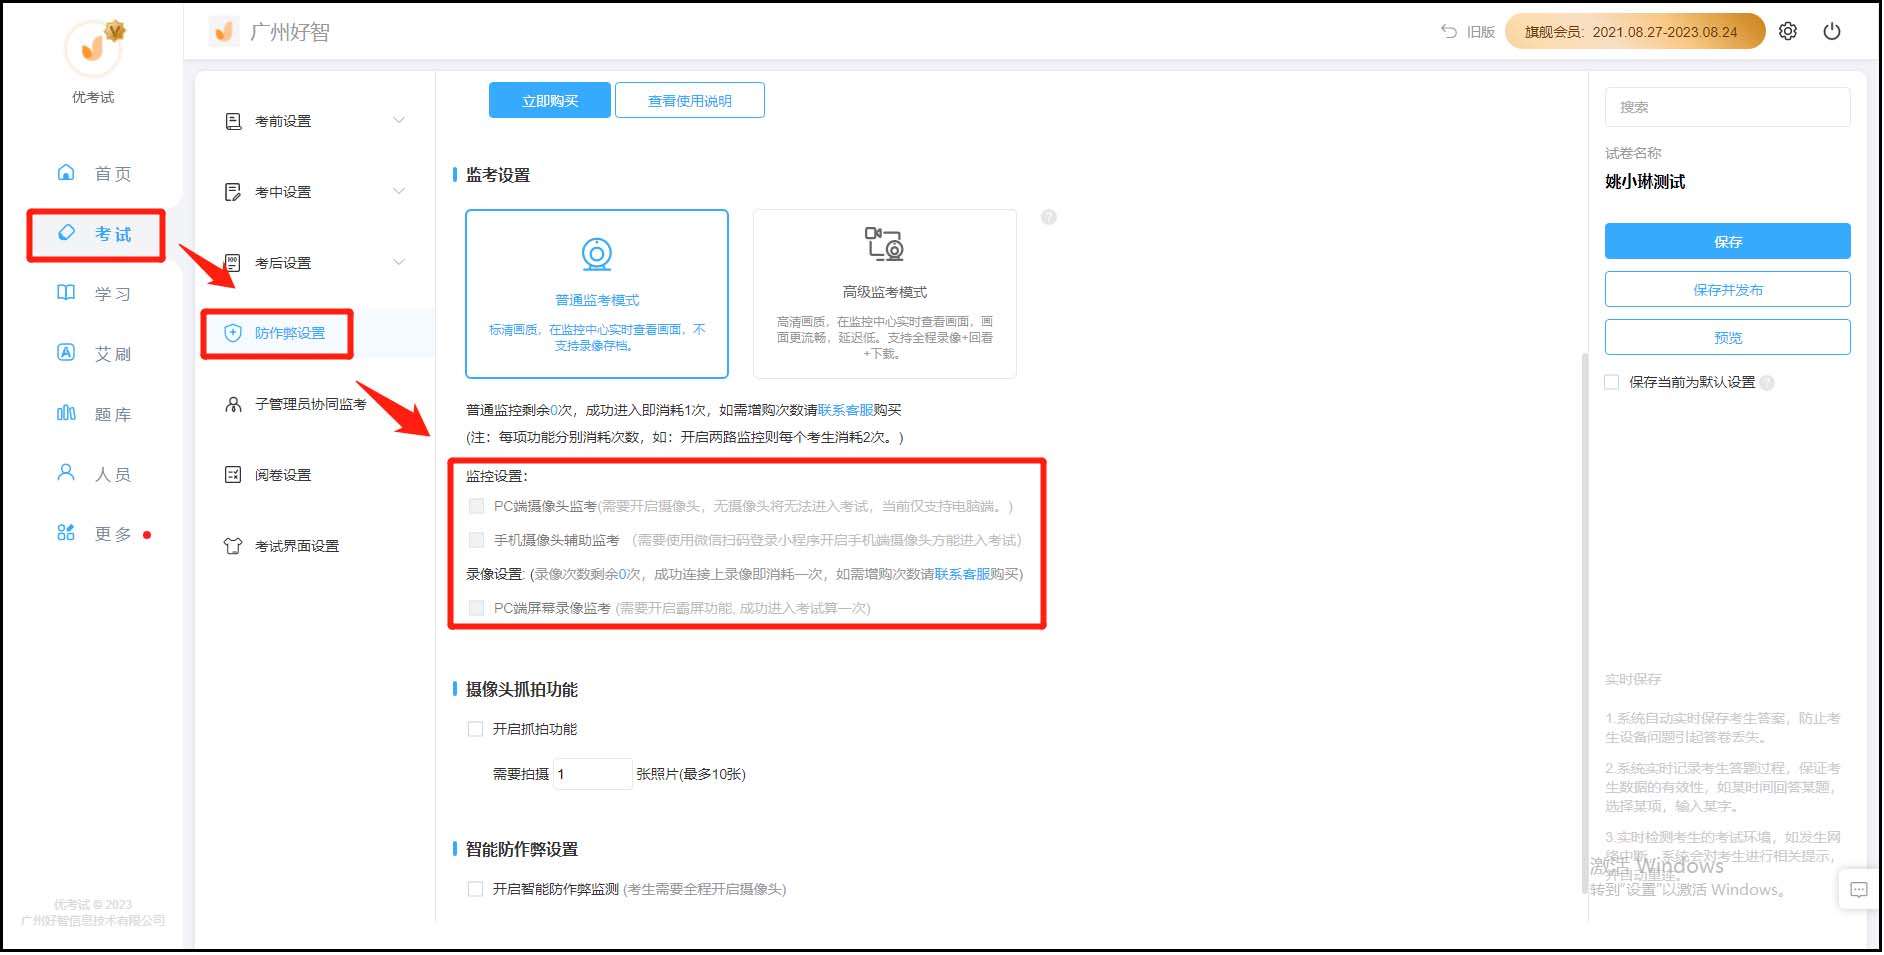Enable 开启智能防作弊监测 smart anti-cheat monitoring

pyautogui.click(x=476, y=888)
